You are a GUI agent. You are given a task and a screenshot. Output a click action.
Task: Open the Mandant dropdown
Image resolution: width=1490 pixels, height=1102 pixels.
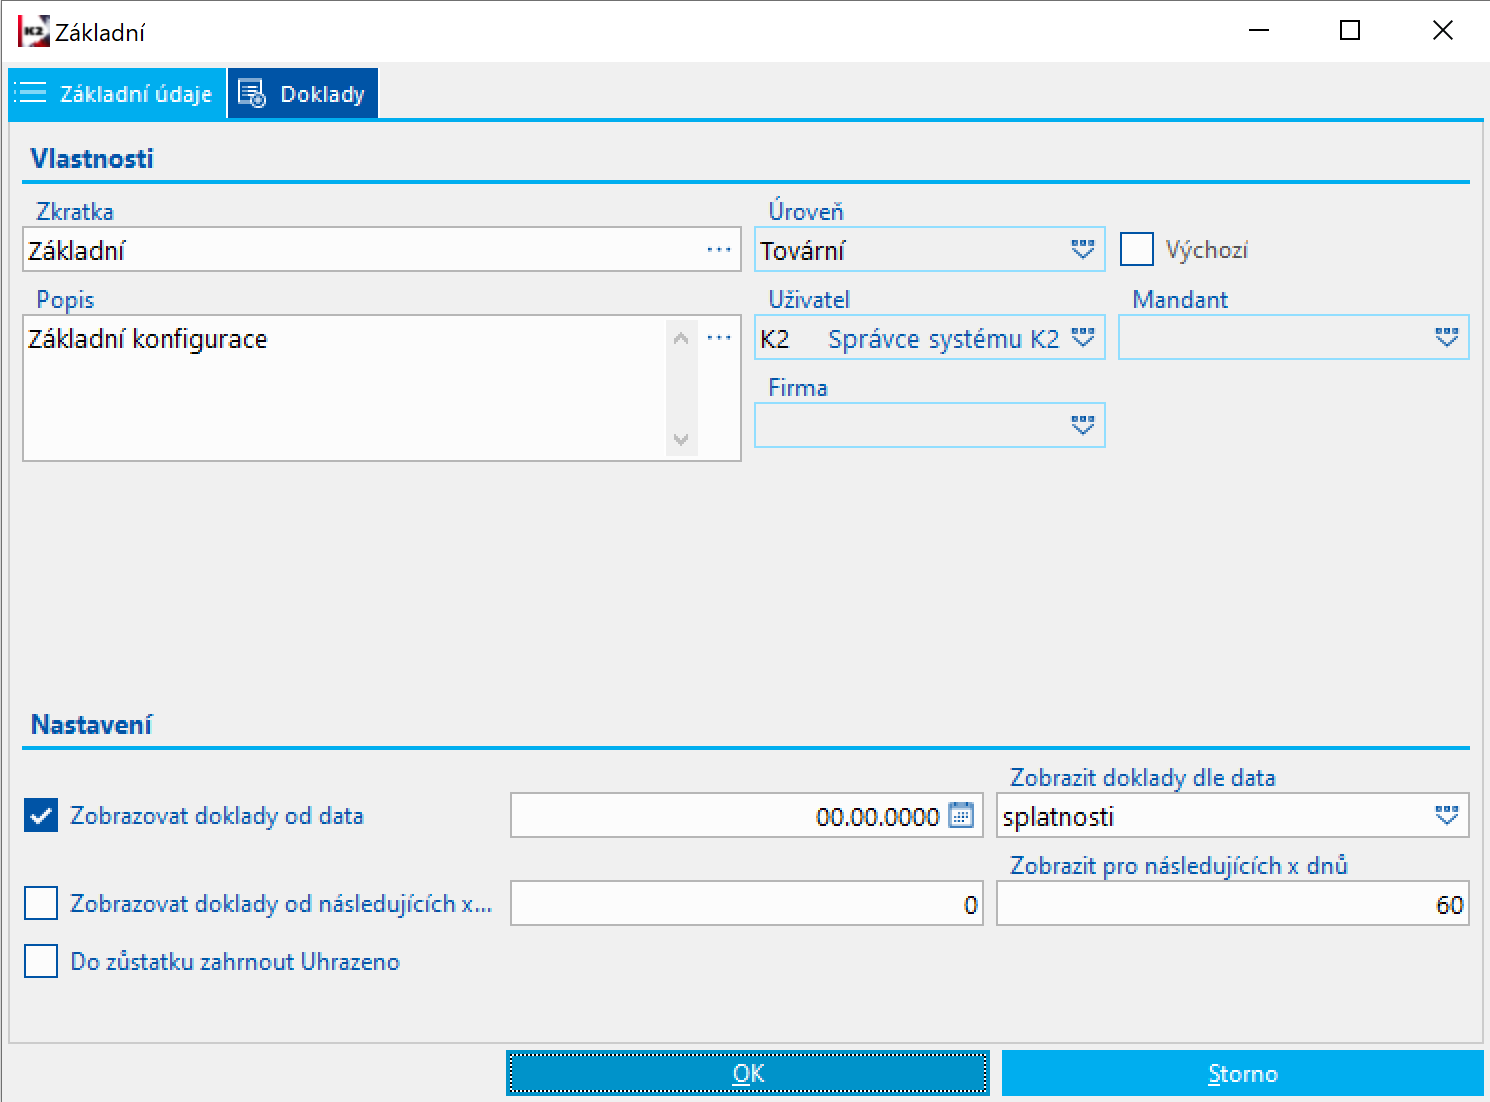[x=1447, y=338]
